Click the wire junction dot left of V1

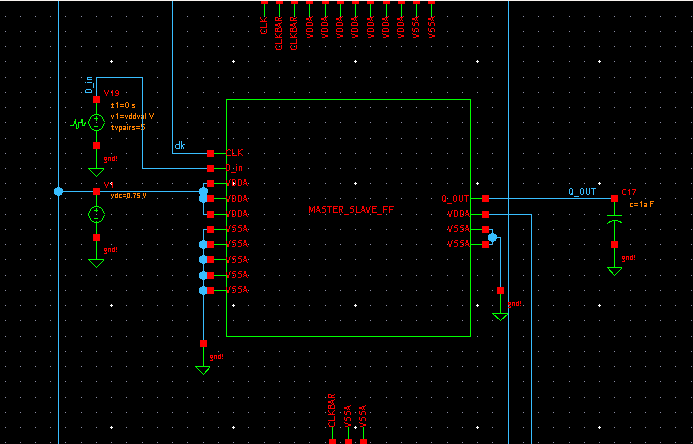[58, 191]
